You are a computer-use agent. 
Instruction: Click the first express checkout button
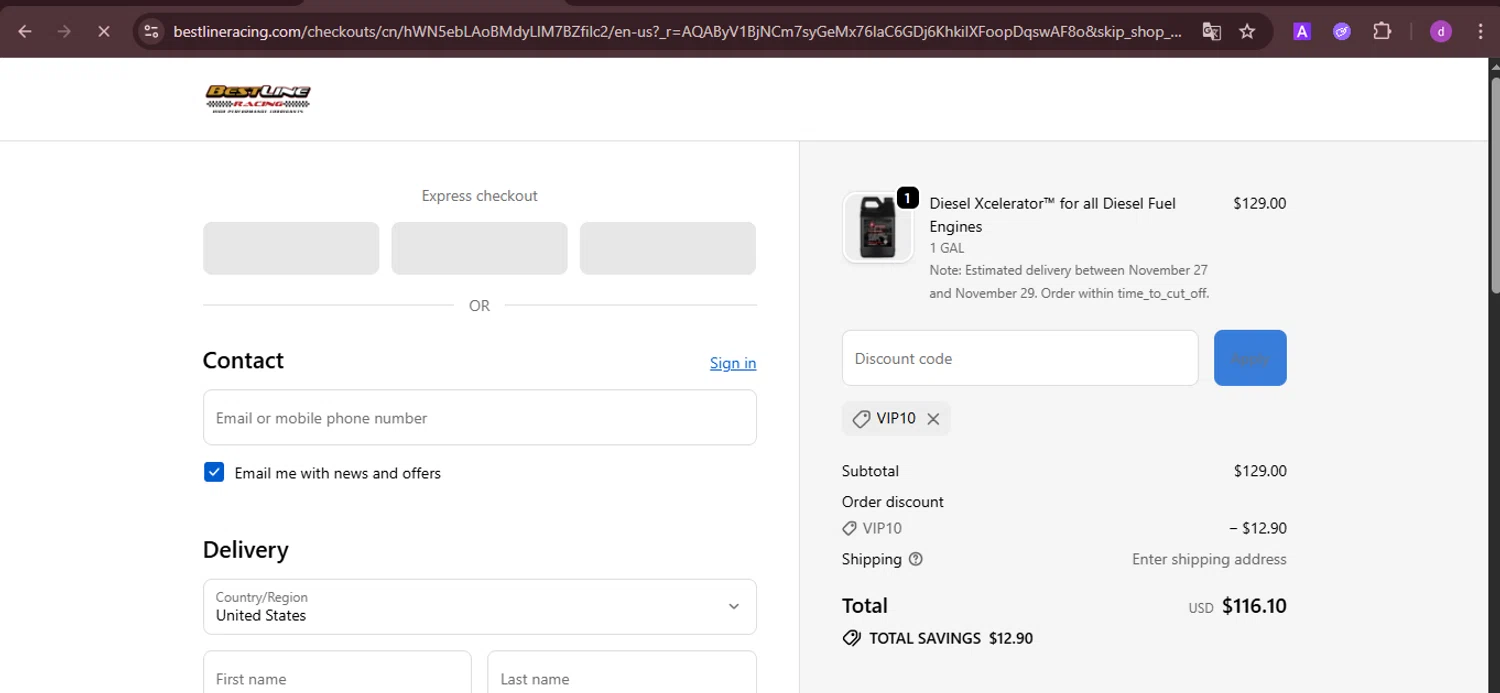pyautogui.click(x=291, y=248)
